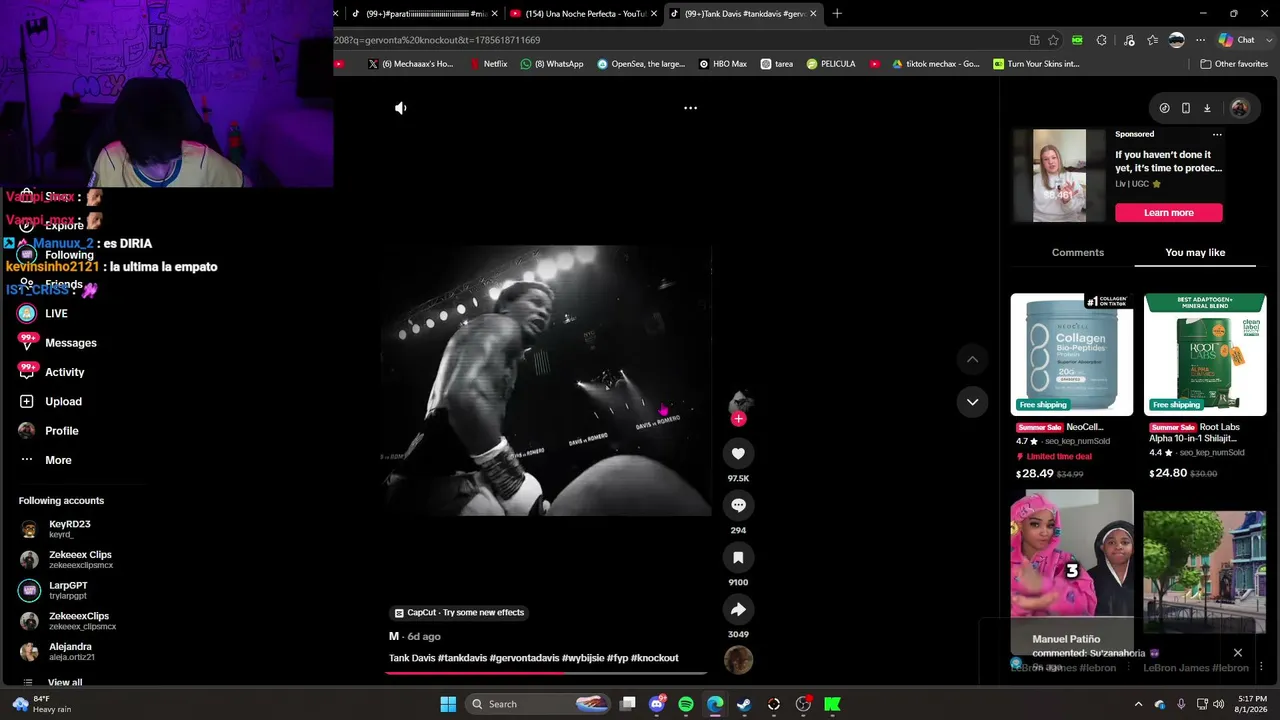Seek on the video progress bar
This screenshot has height=720, width=1280.
pos(546,673)
